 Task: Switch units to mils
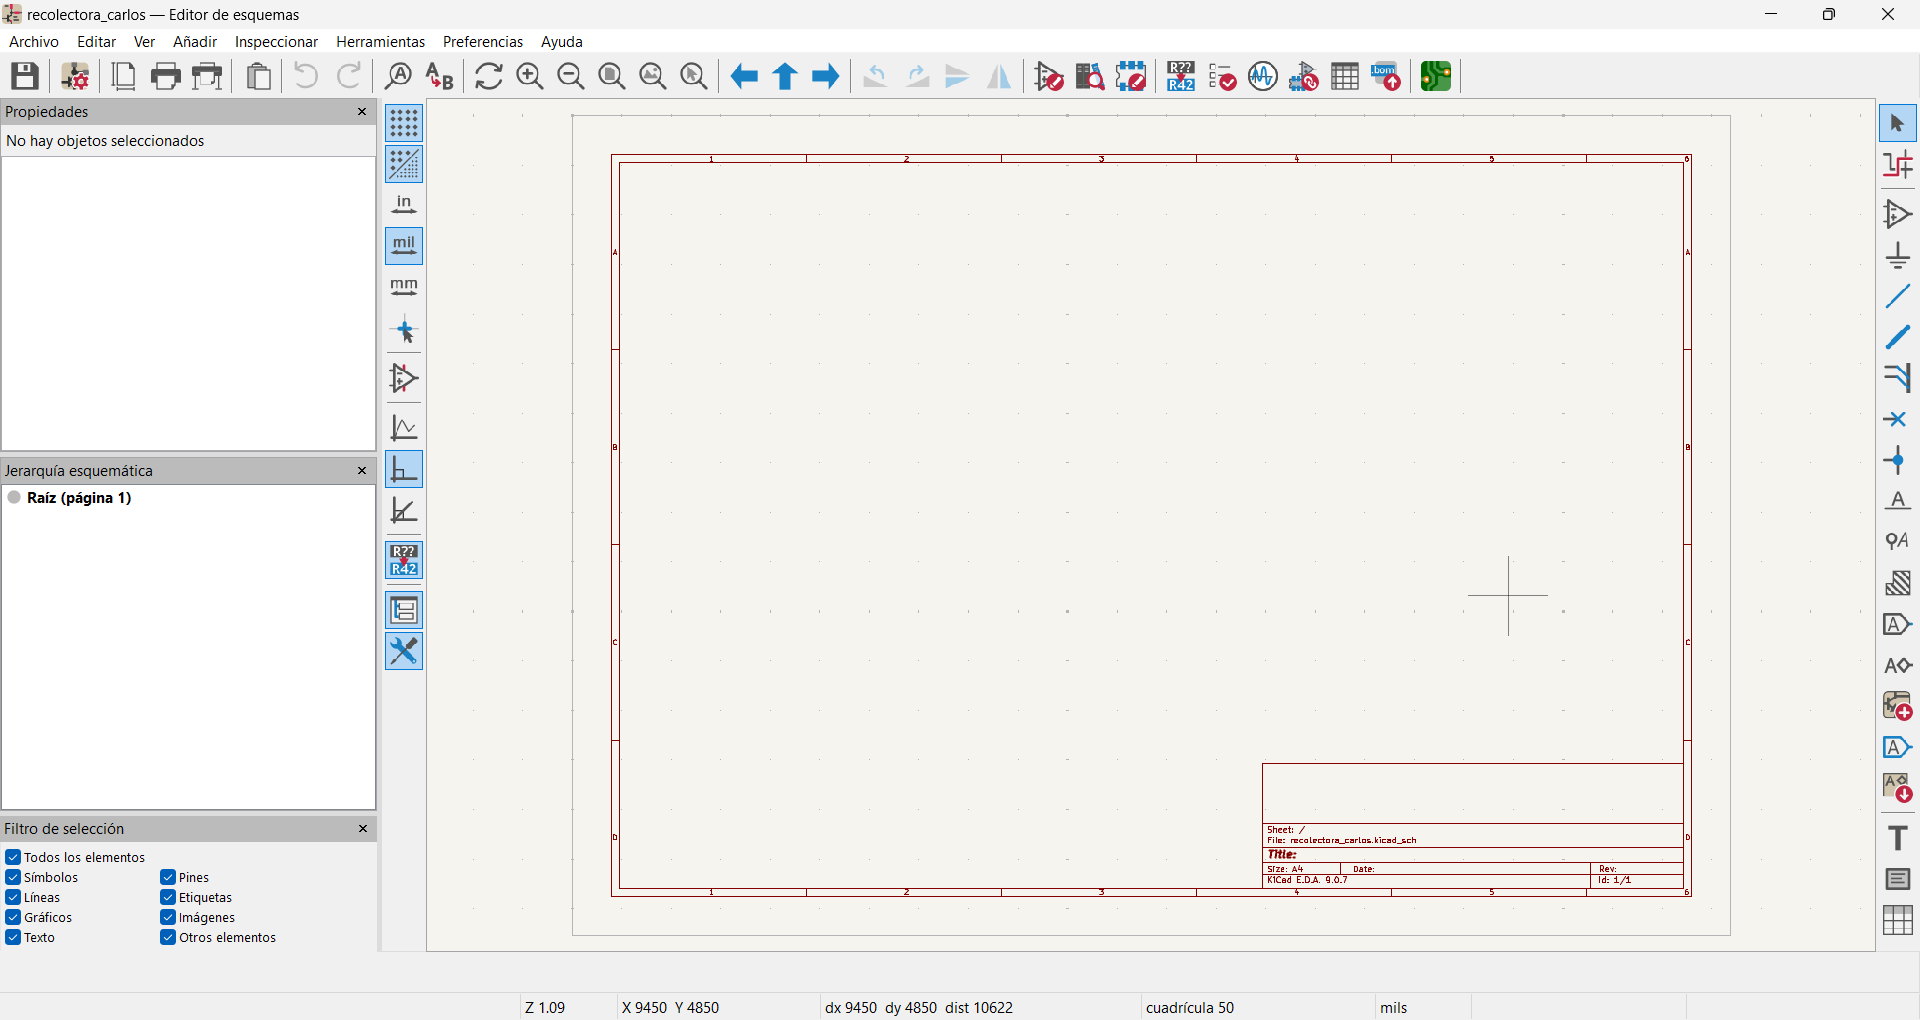(404, 246)
